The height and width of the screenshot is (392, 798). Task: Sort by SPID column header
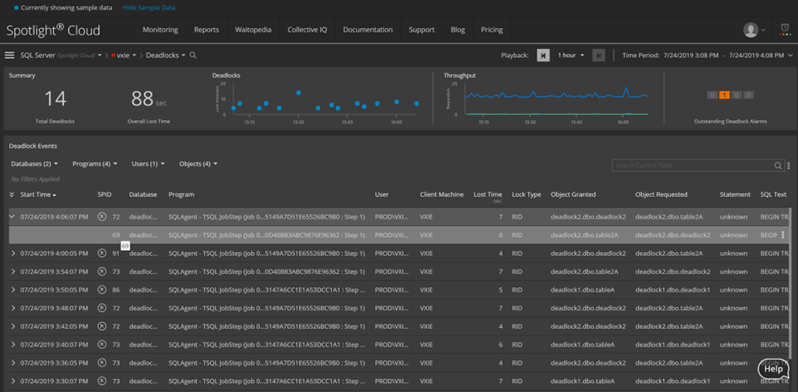click(x=104, y=194)
